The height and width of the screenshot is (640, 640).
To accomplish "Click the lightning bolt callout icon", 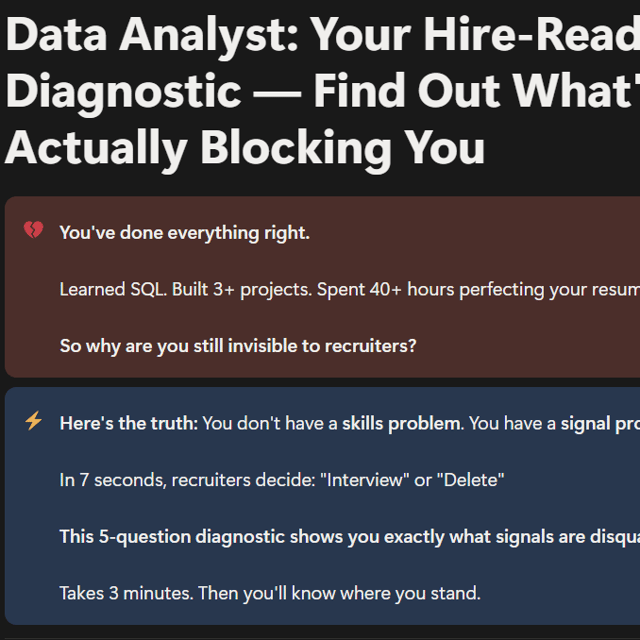I will click(x=34, y=421).
